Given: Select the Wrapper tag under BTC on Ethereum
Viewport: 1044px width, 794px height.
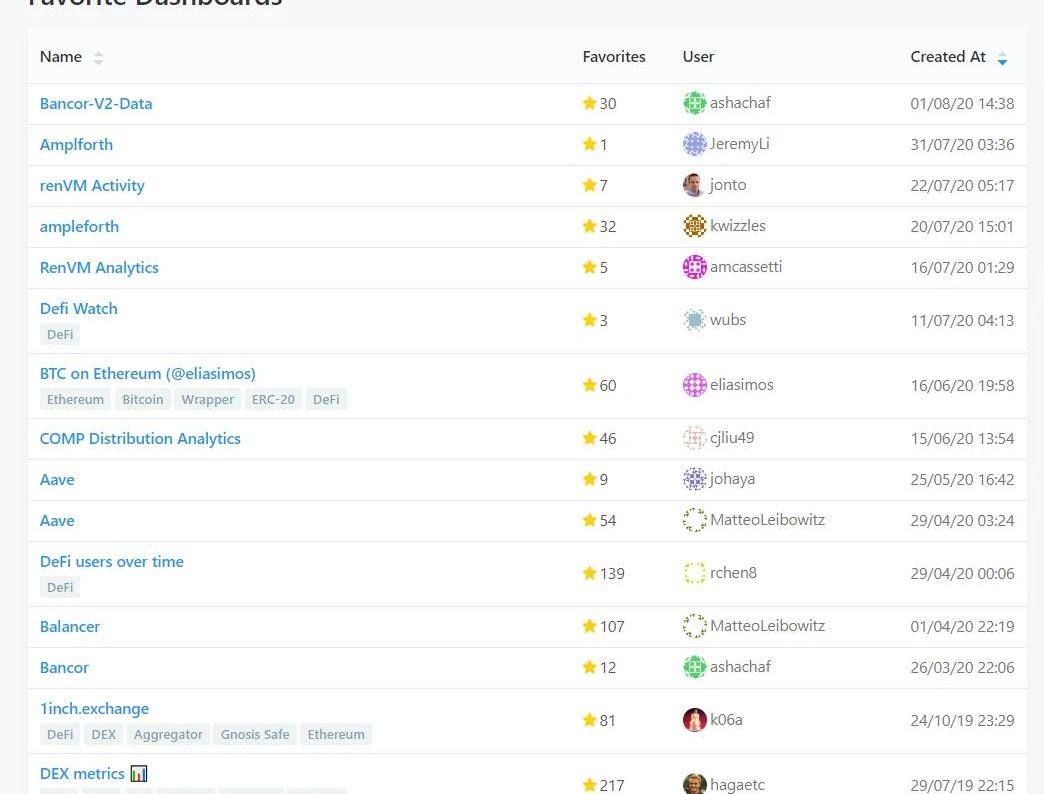Looking at the screenshot, I should pyautogui.click(x=207, y=399).
